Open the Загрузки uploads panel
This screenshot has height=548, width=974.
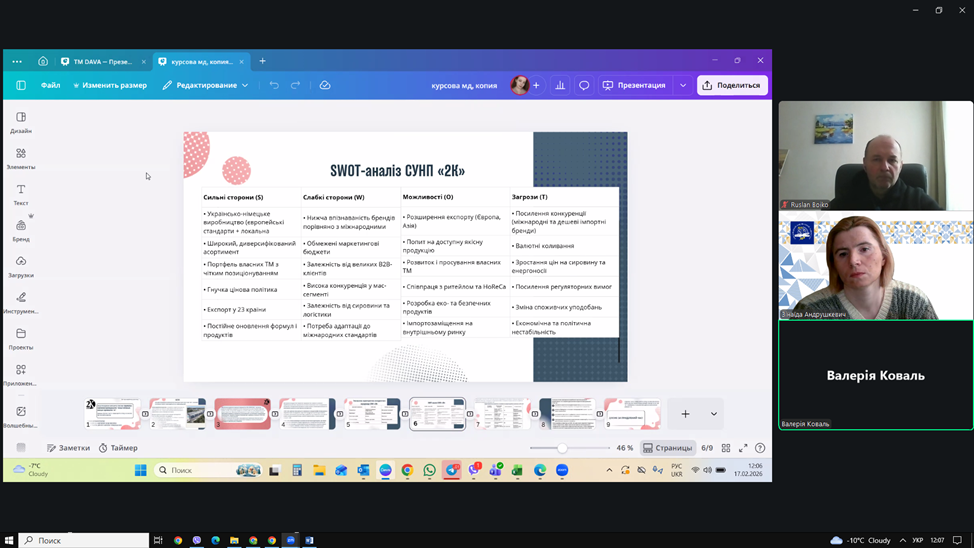21,266
